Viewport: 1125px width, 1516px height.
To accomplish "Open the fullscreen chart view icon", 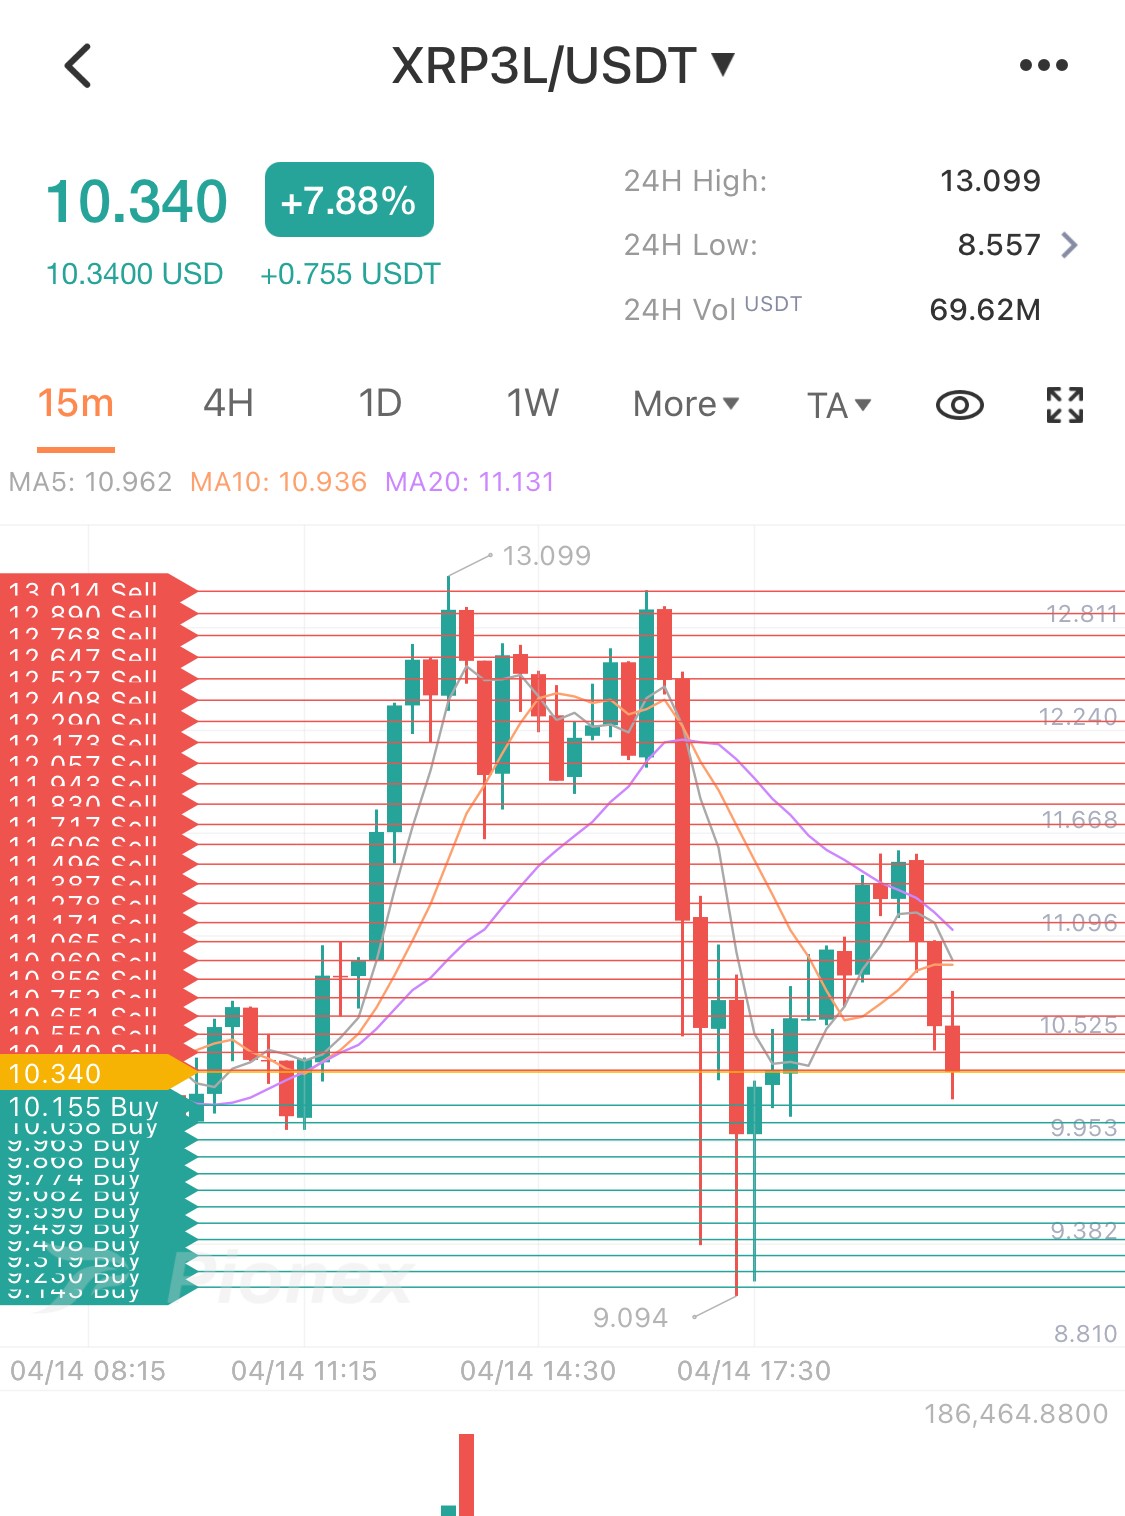I will pos(1065,405).
